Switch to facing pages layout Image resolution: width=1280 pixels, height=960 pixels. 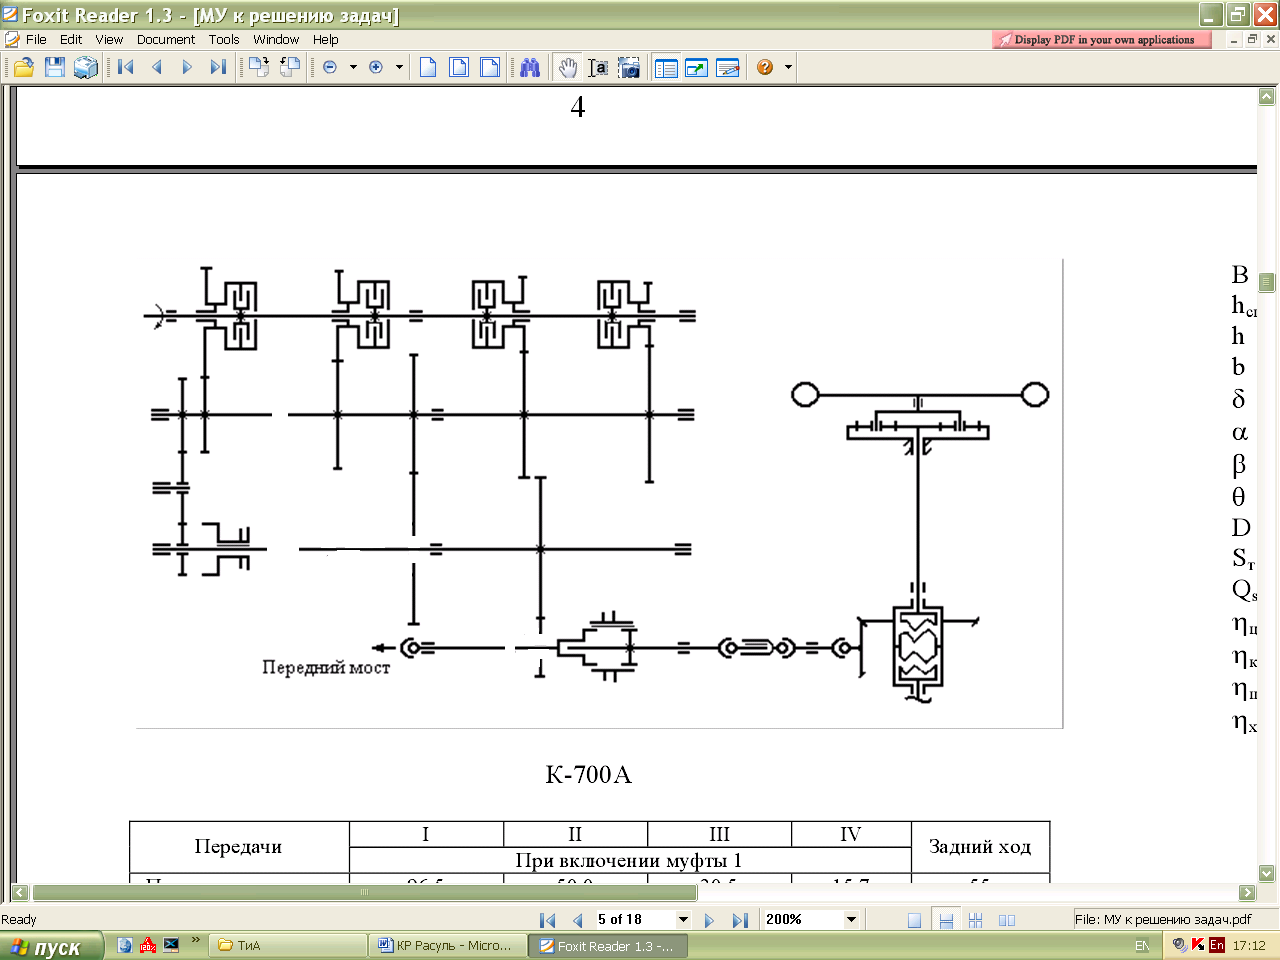point(1007,920)
